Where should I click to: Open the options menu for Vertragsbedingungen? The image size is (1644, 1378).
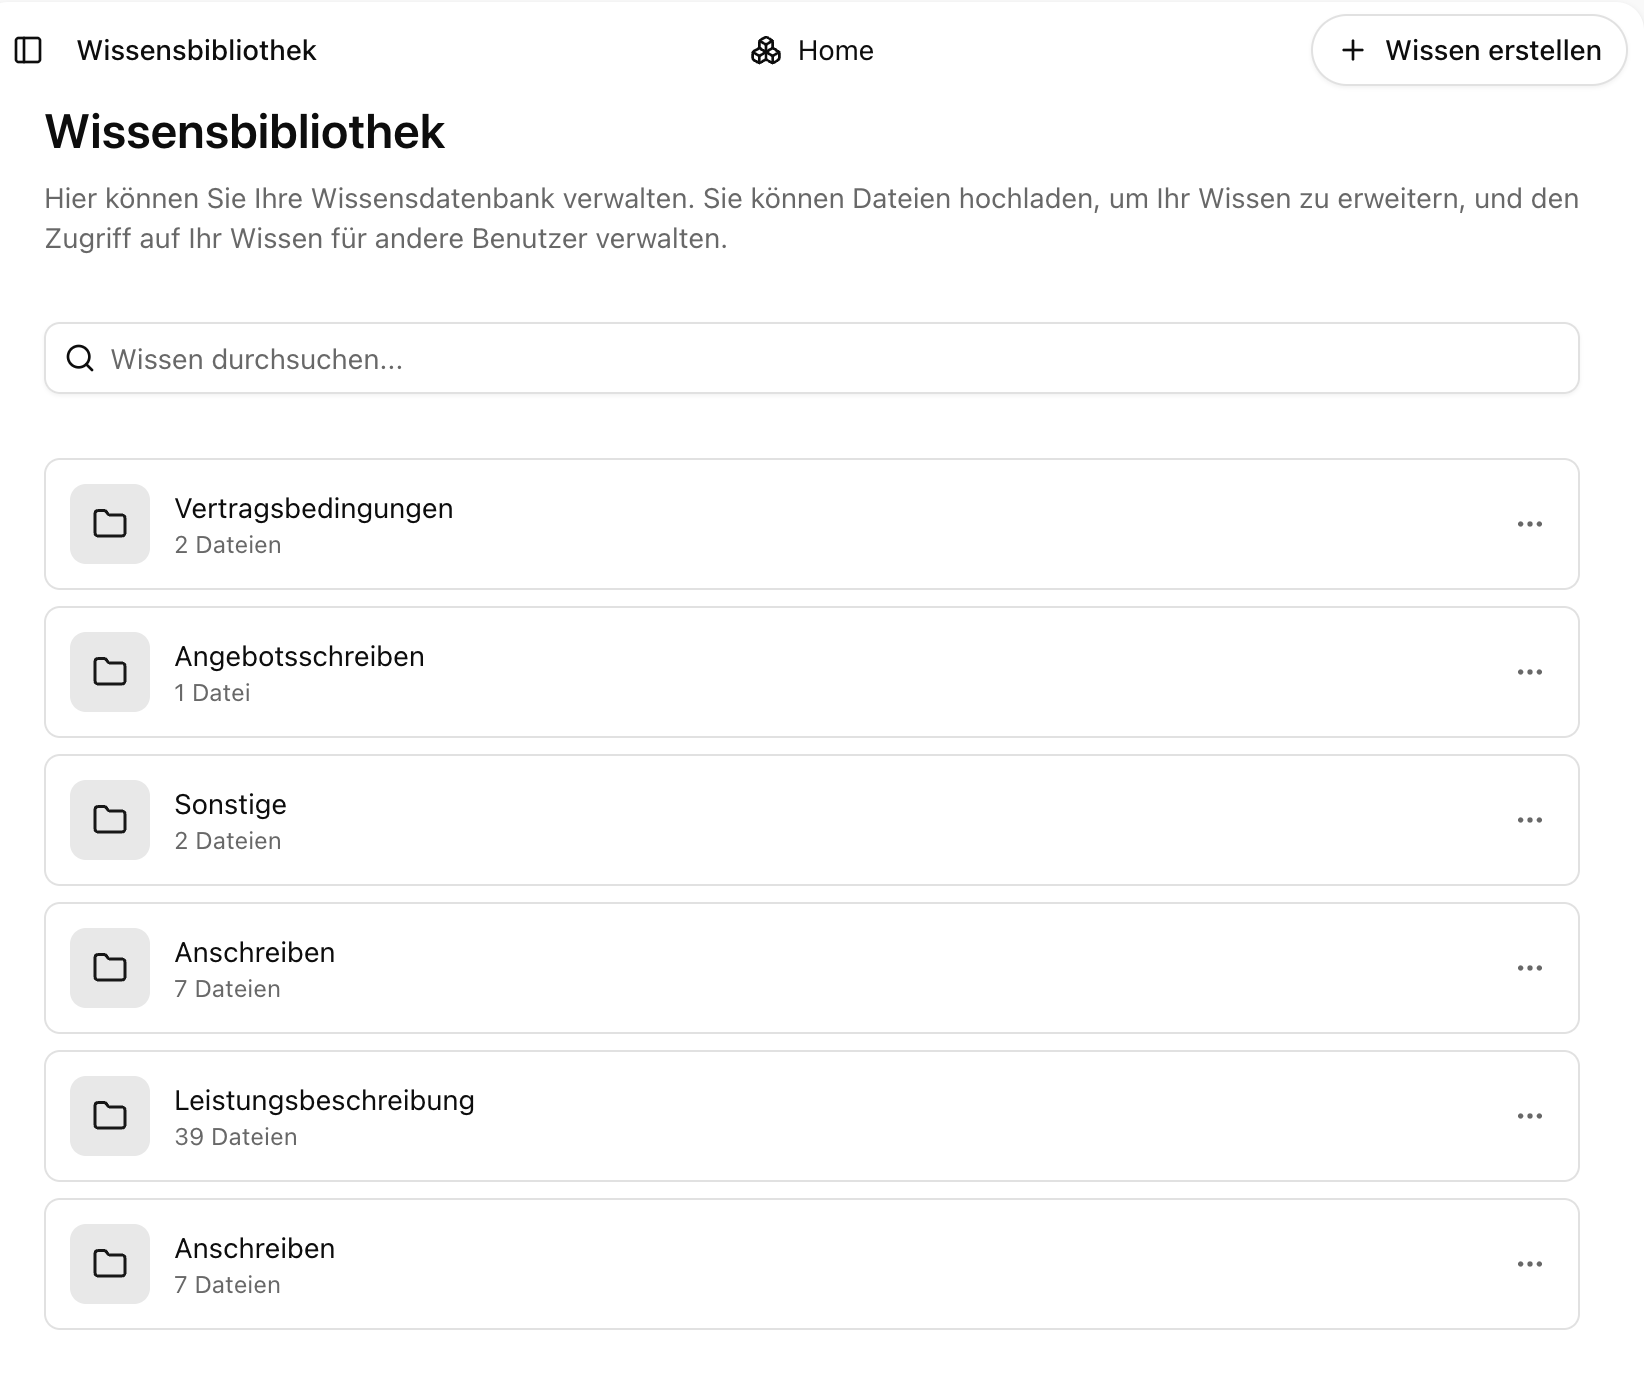1529,523
